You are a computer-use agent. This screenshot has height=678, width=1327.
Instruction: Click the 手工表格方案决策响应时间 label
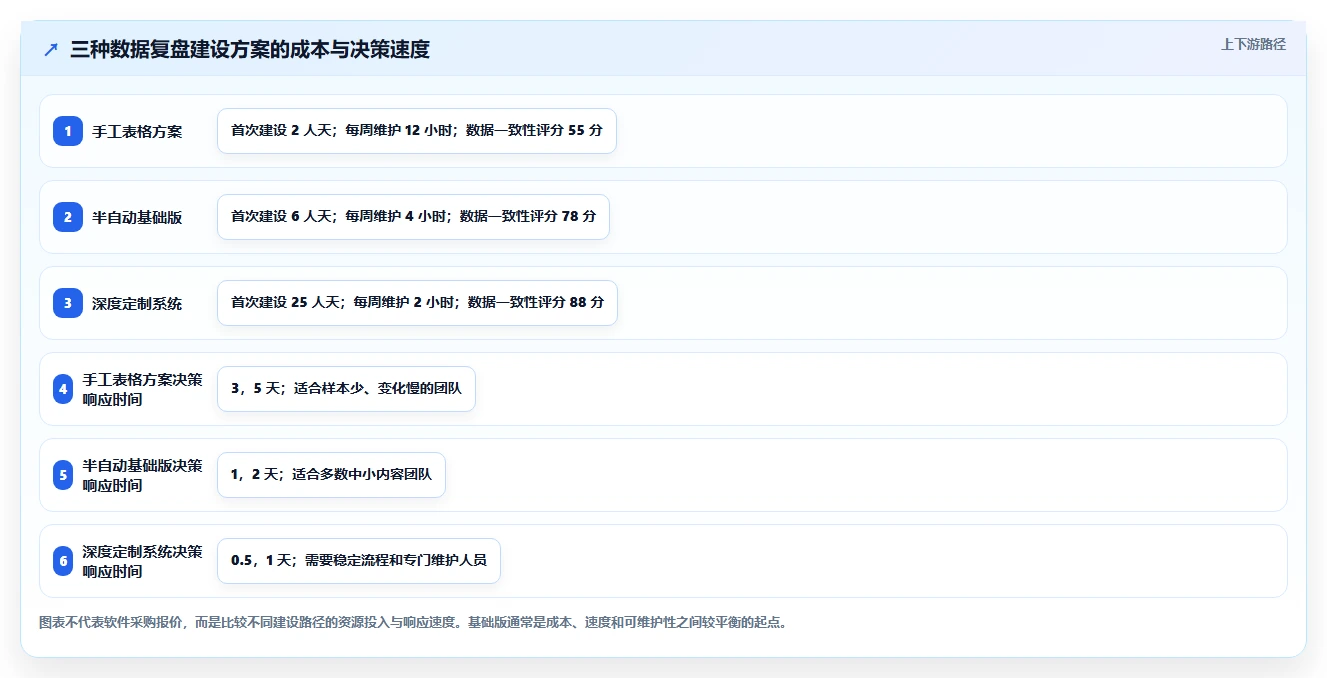143,389
